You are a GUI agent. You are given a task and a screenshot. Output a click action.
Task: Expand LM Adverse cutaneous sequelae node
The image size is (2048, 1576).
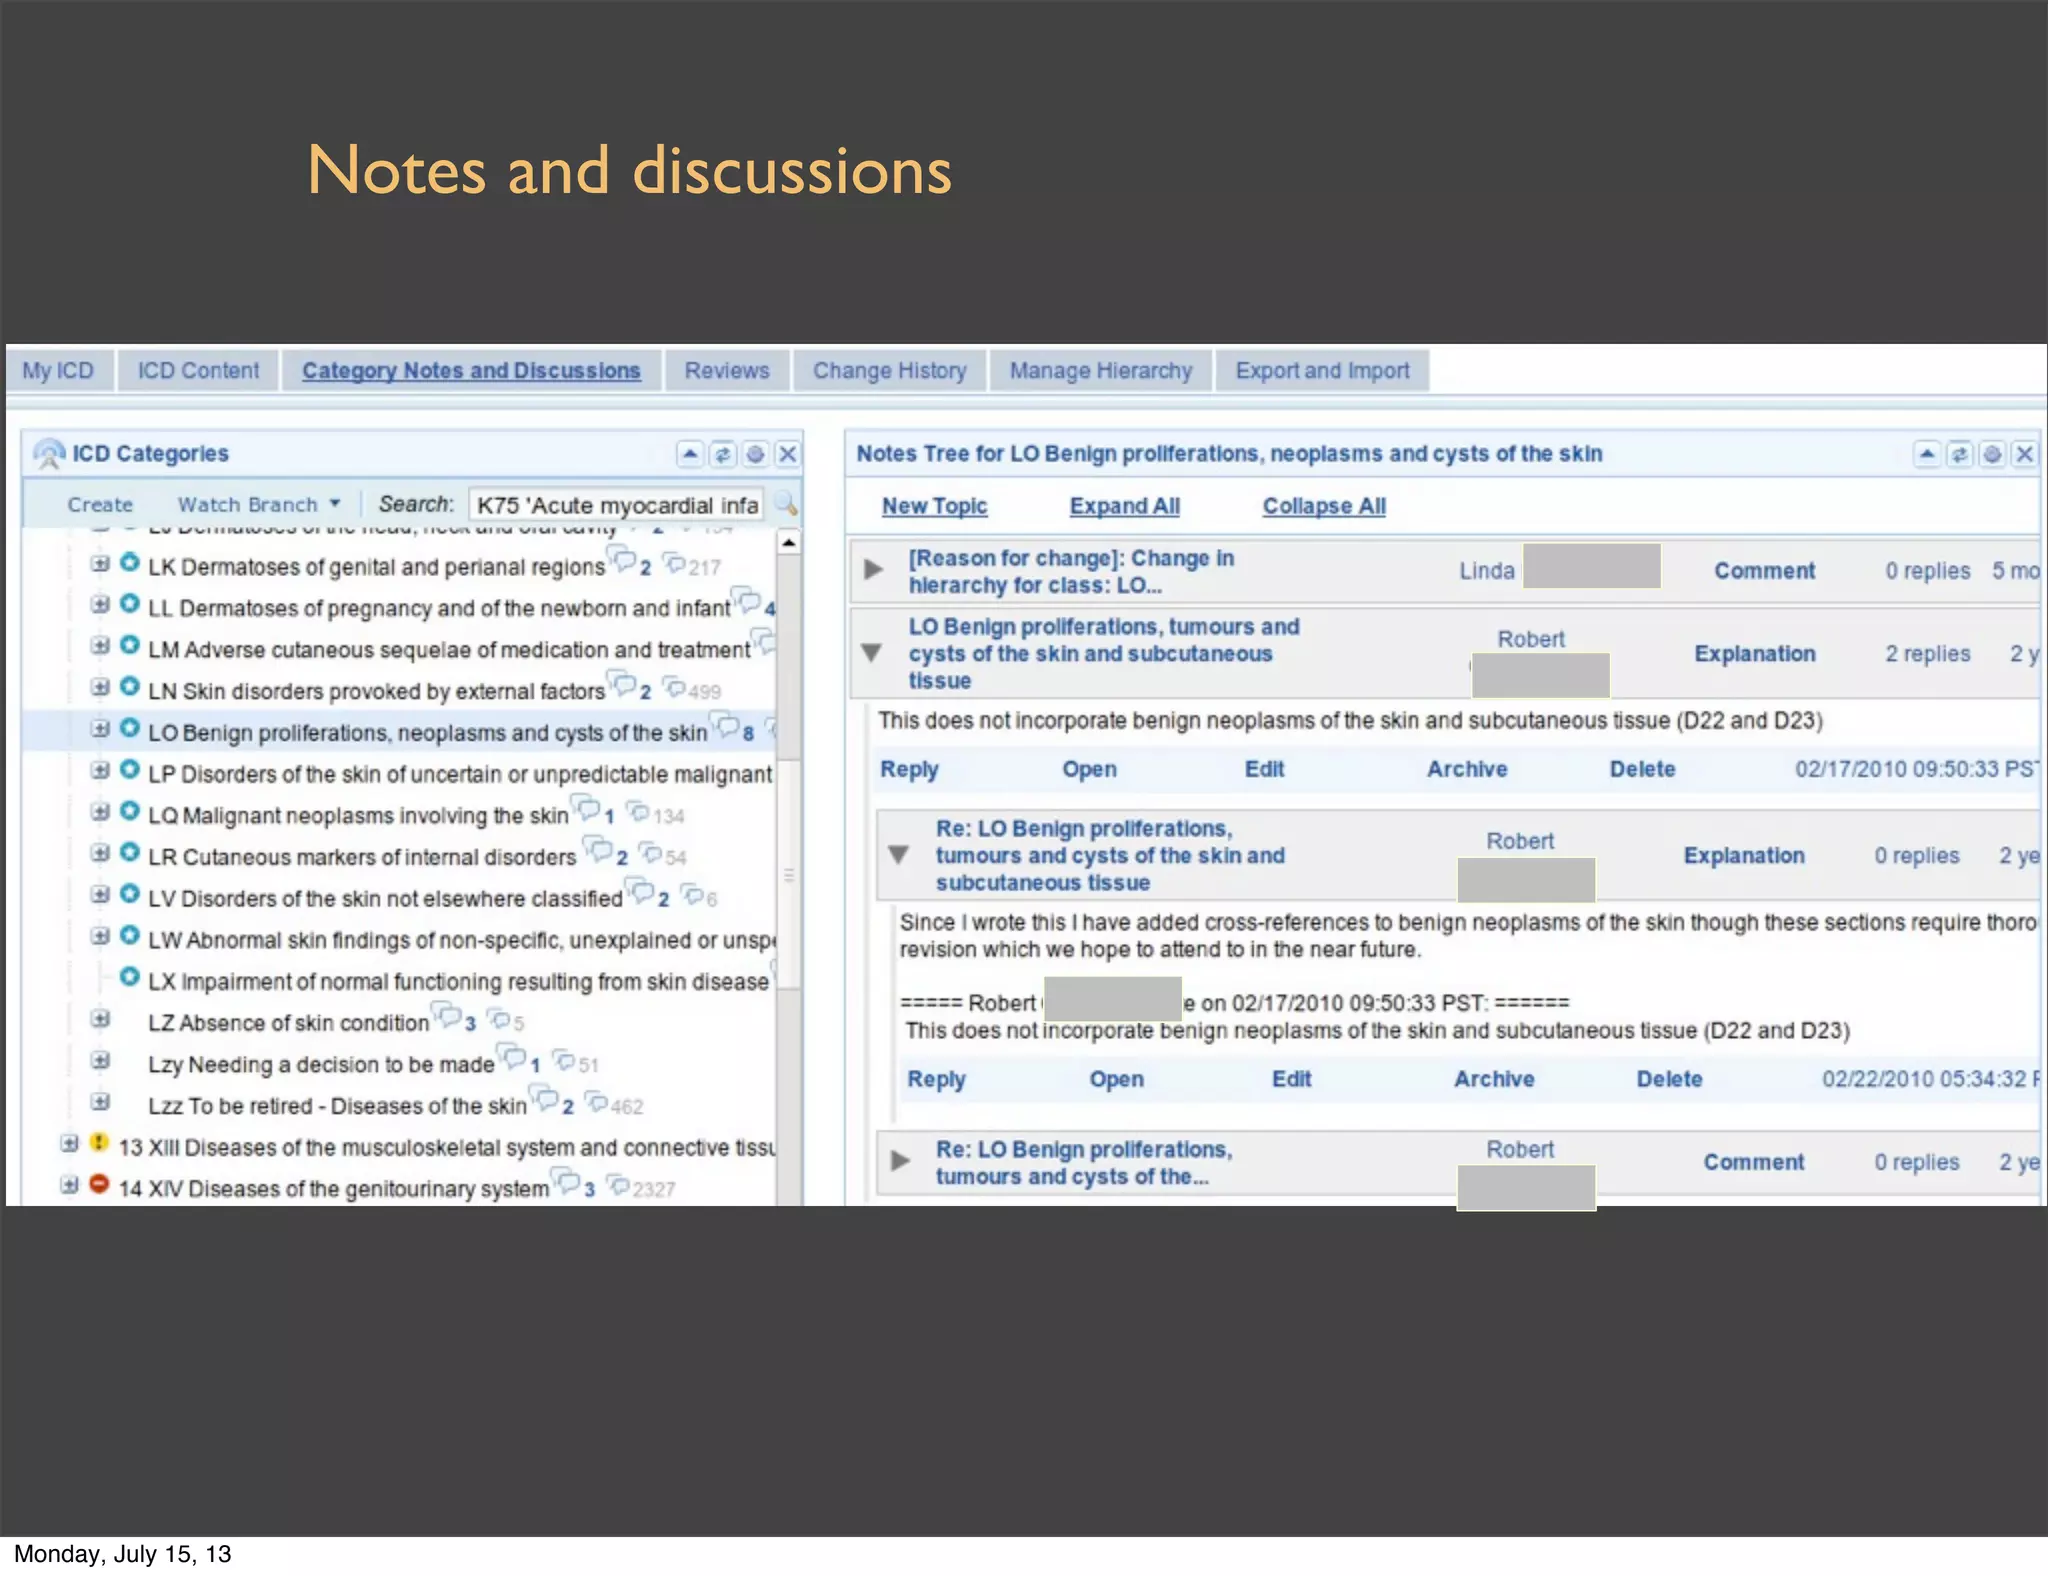coord(100,646)
